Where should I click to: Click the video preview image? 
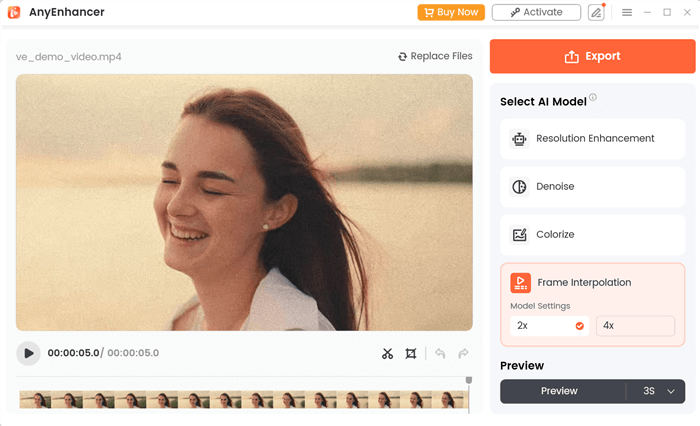(x=244, y=202)
